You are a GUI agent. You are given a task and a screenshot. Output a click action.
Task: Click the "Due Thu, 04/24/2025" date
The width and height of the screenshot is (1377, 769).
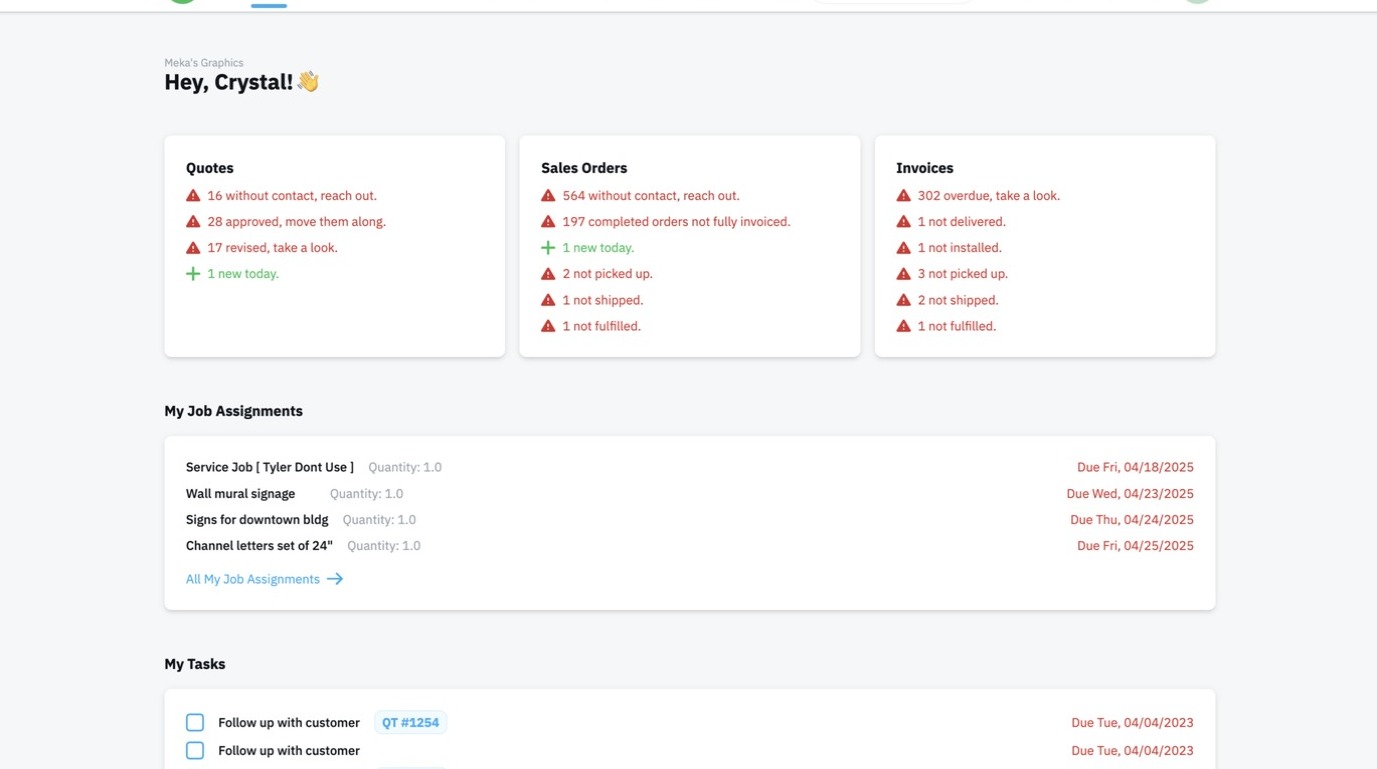point(1132,520)
